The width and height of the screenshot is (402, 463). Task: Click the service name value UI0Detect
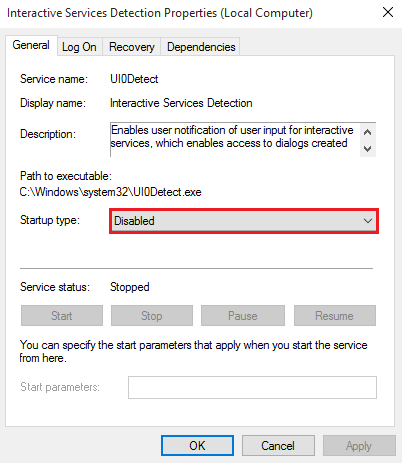[x=134, y=79]
